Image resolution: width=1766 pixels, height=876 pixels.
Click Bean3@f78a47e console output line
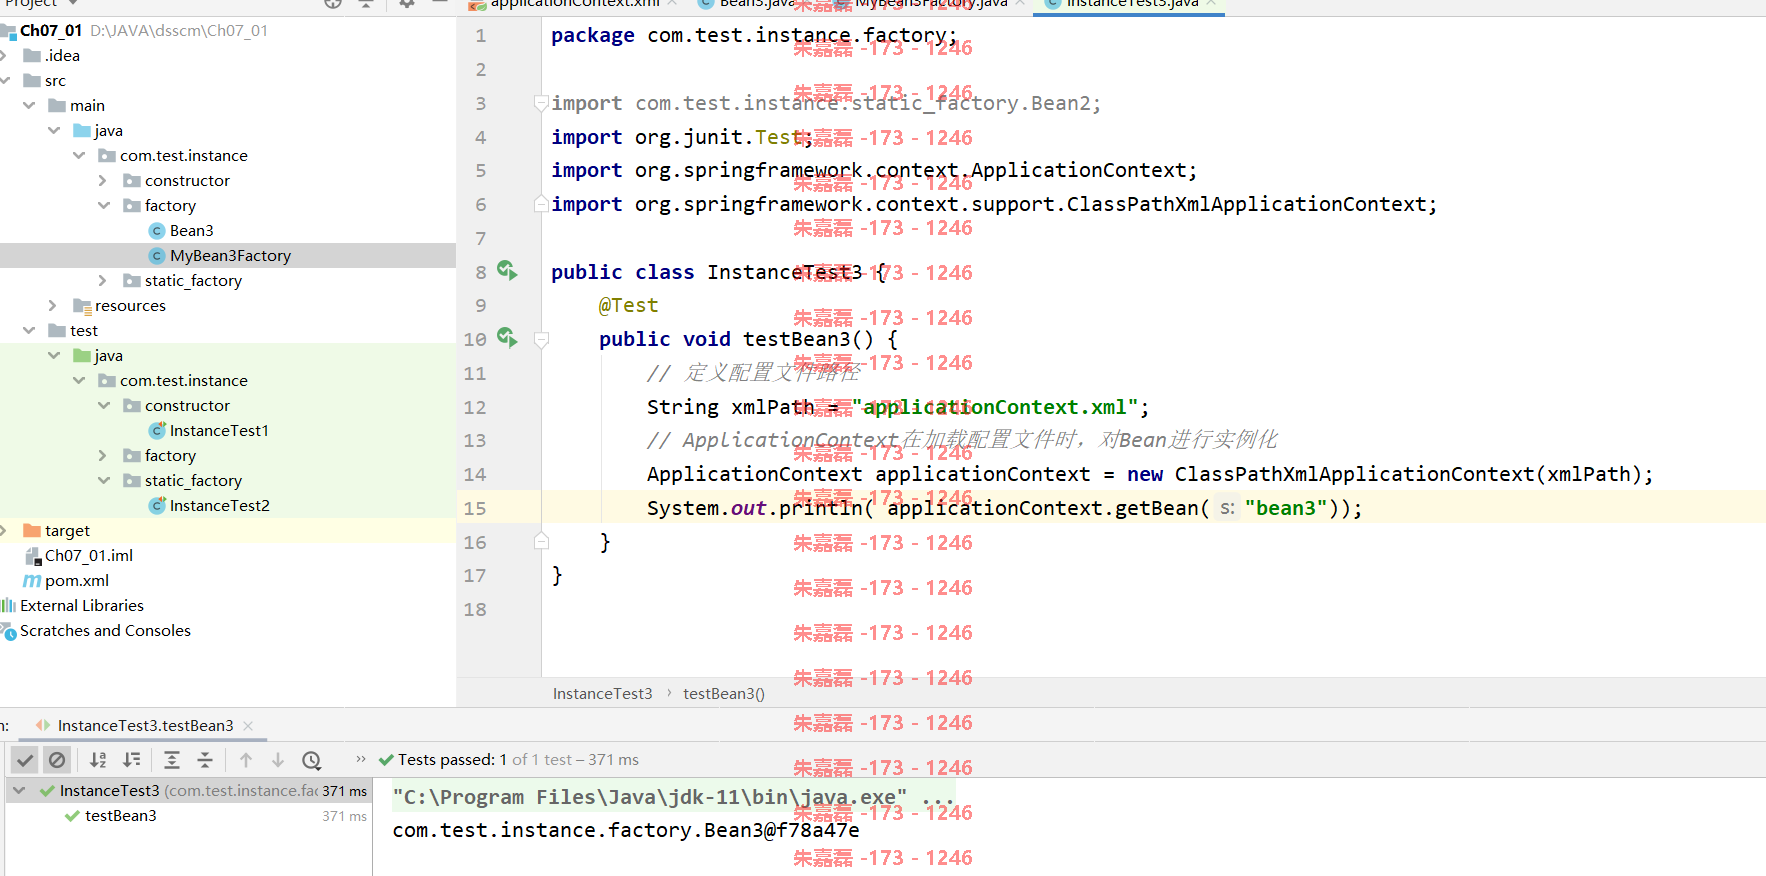(x=626, y=830)
